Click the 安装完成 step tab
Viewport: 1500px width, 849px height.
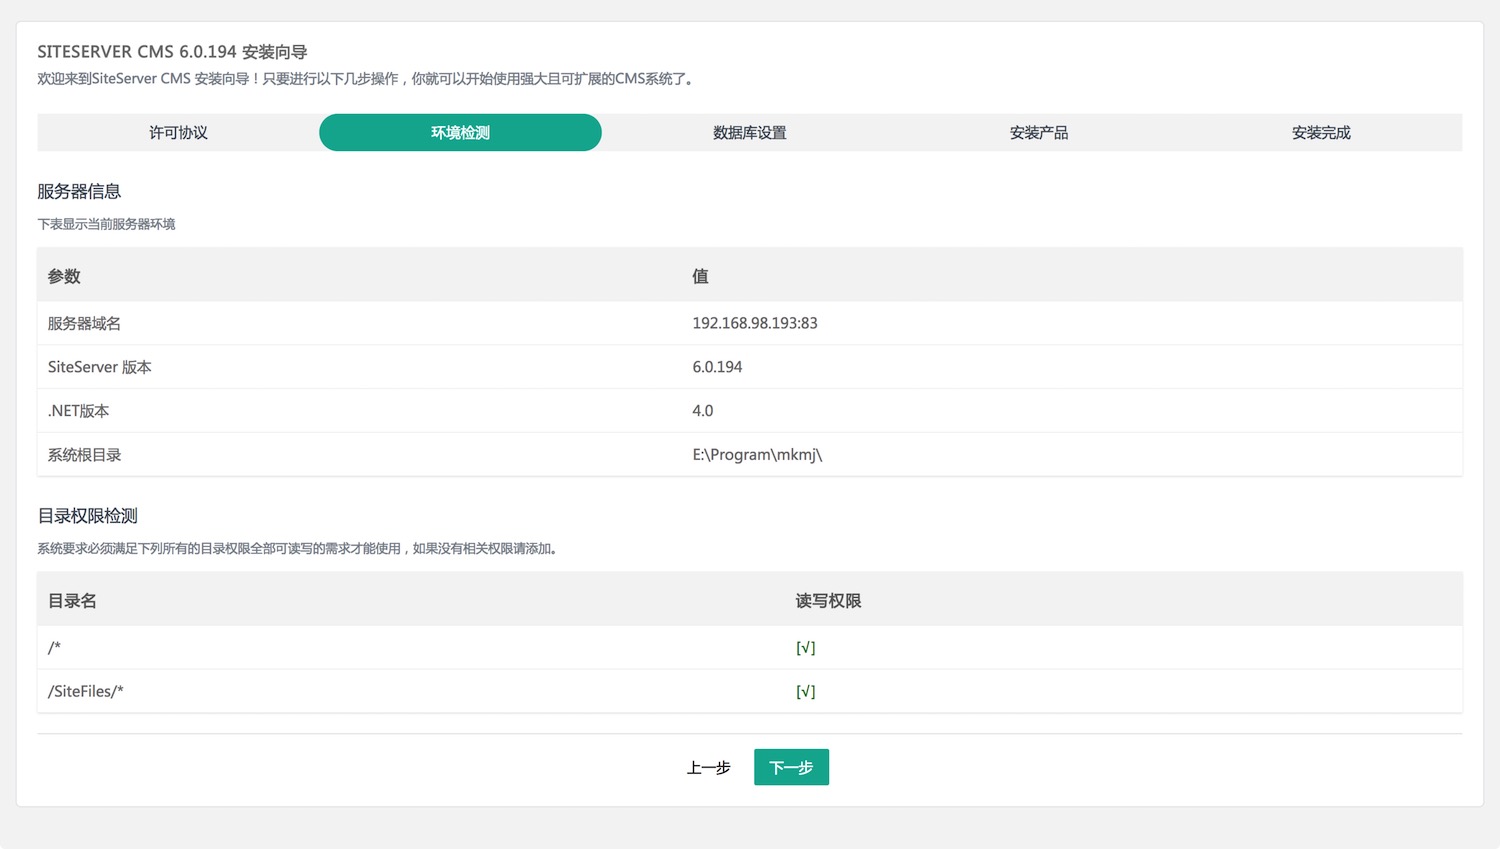pyautogui.click(x=1320, y=133)
